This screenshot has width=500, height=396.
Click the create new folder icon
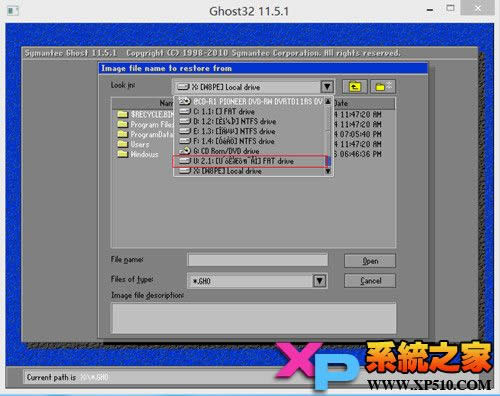(x=383, y=87)
